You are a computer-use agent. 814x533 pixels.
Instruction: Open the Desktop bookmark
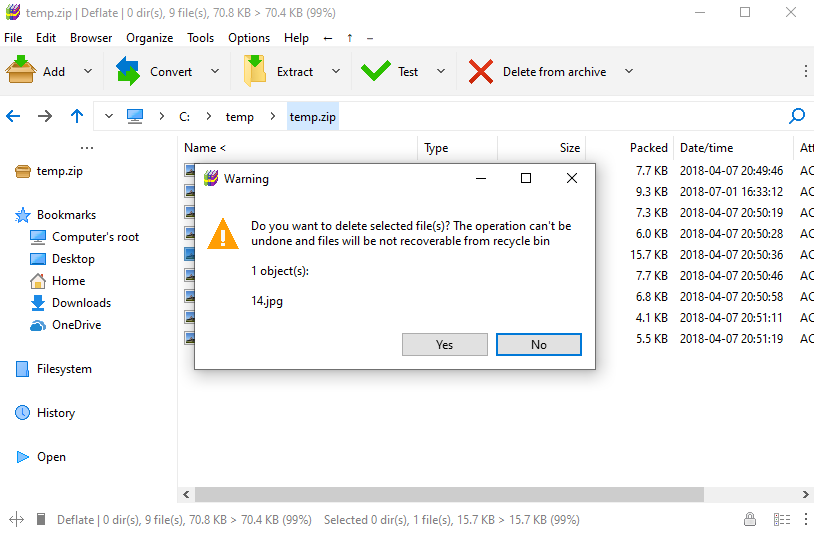tap(62, 259)
